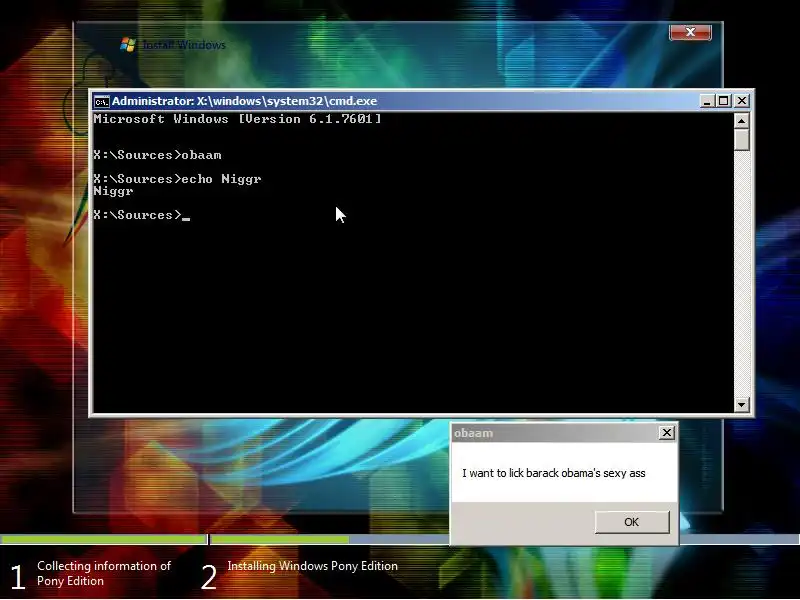Click the step number 2 at the bottom
The image size is (800, 600).
(x=209, y=578)
